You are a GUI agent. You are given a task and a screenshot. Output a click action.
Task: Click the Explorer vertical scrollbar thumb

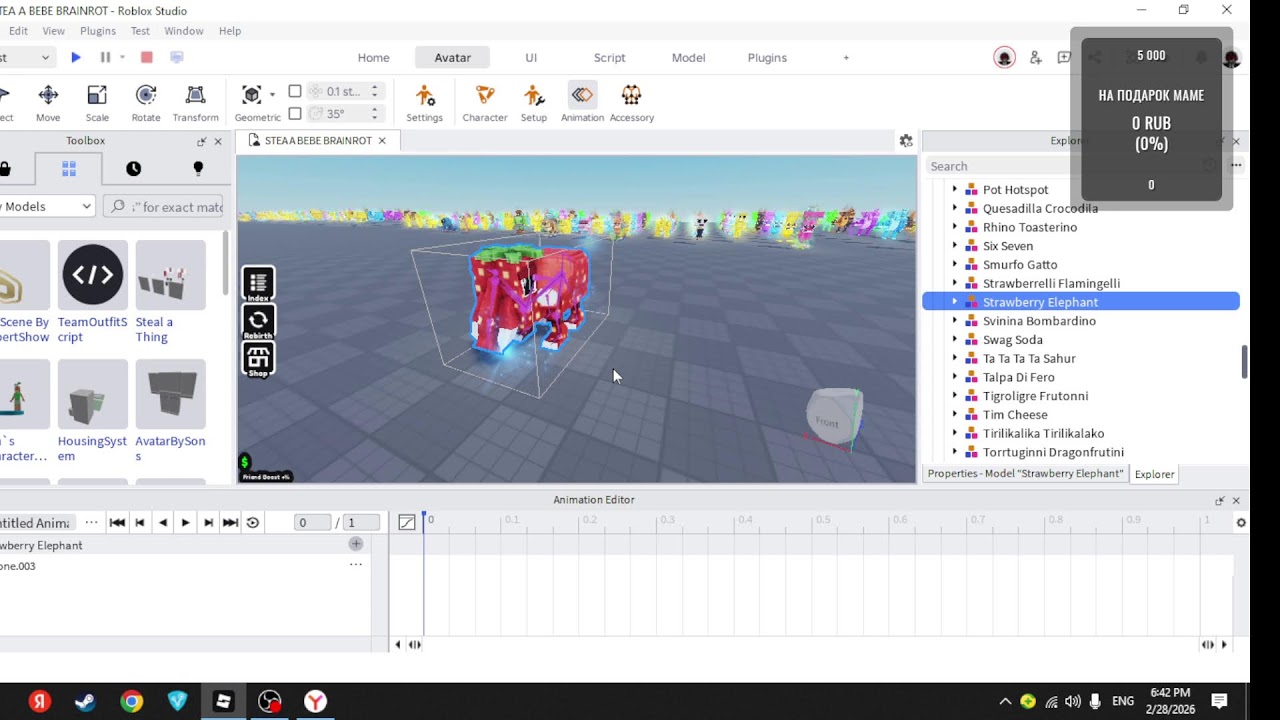pos(1245,362)
